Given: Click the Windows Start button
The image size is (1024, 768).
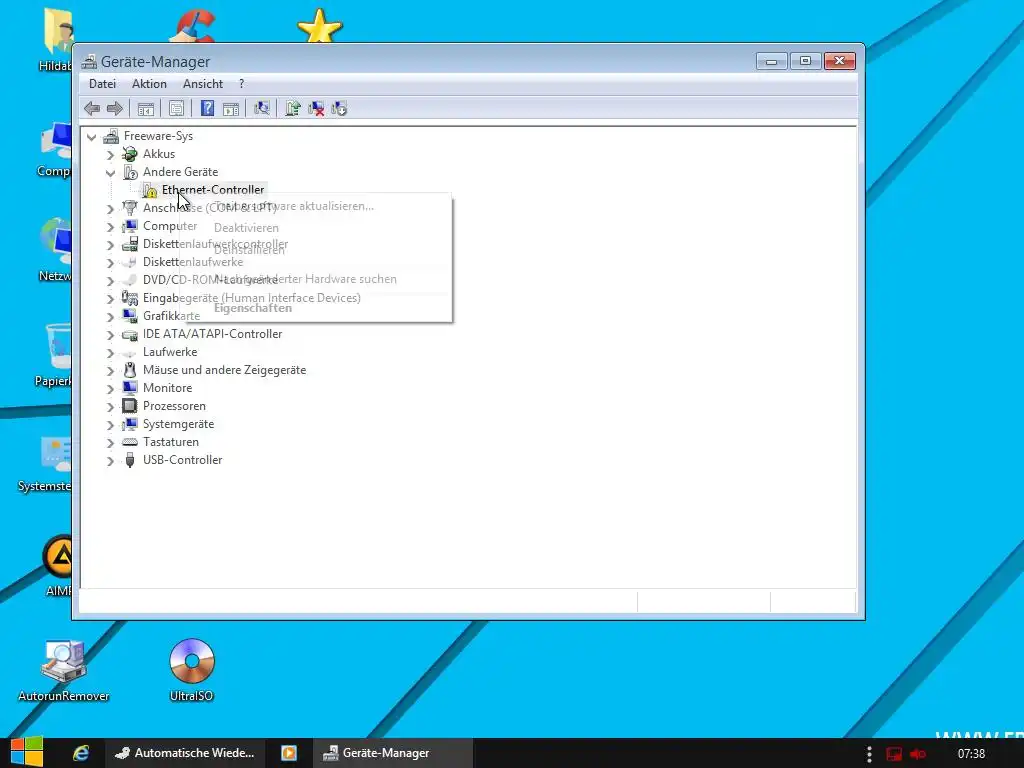Looking at the screenshot, I should [x=26, y=752].
